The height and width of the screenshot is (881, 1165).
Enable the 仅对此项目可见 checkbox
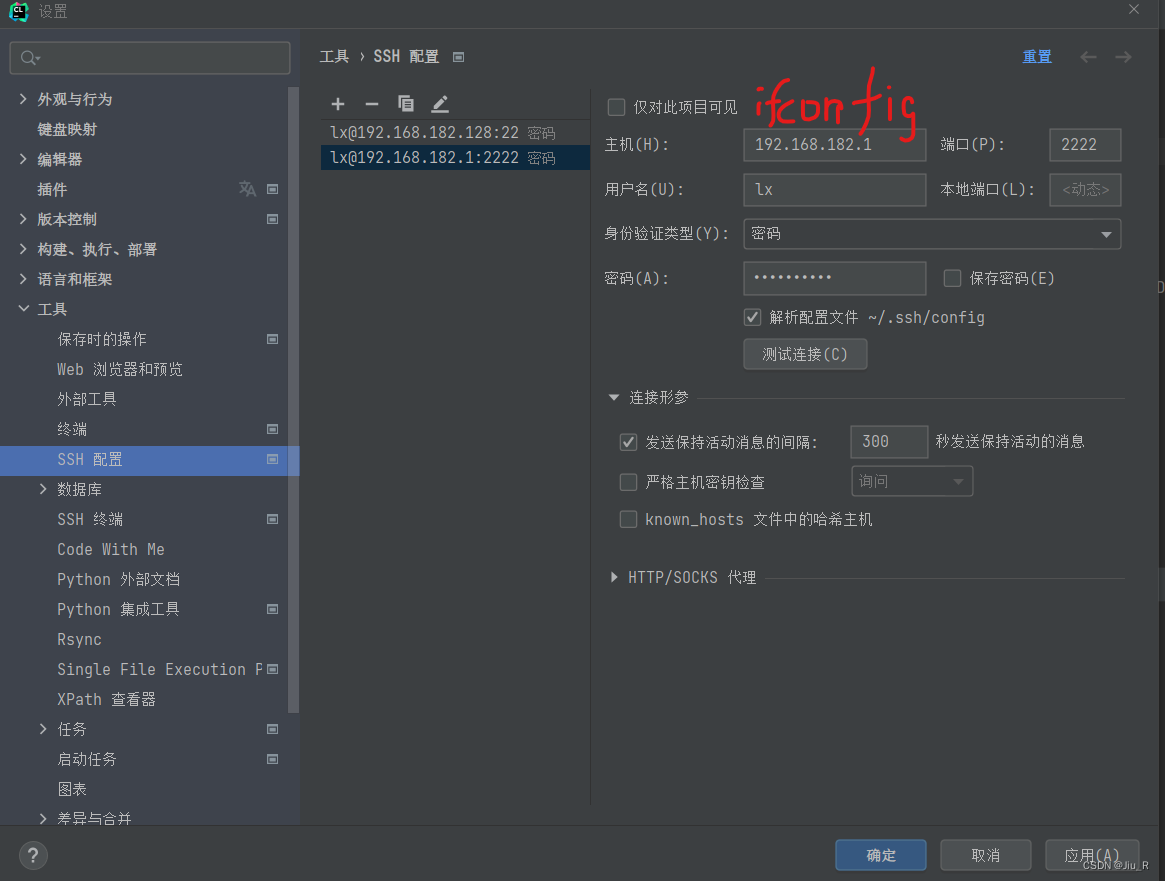pos(615,107)
